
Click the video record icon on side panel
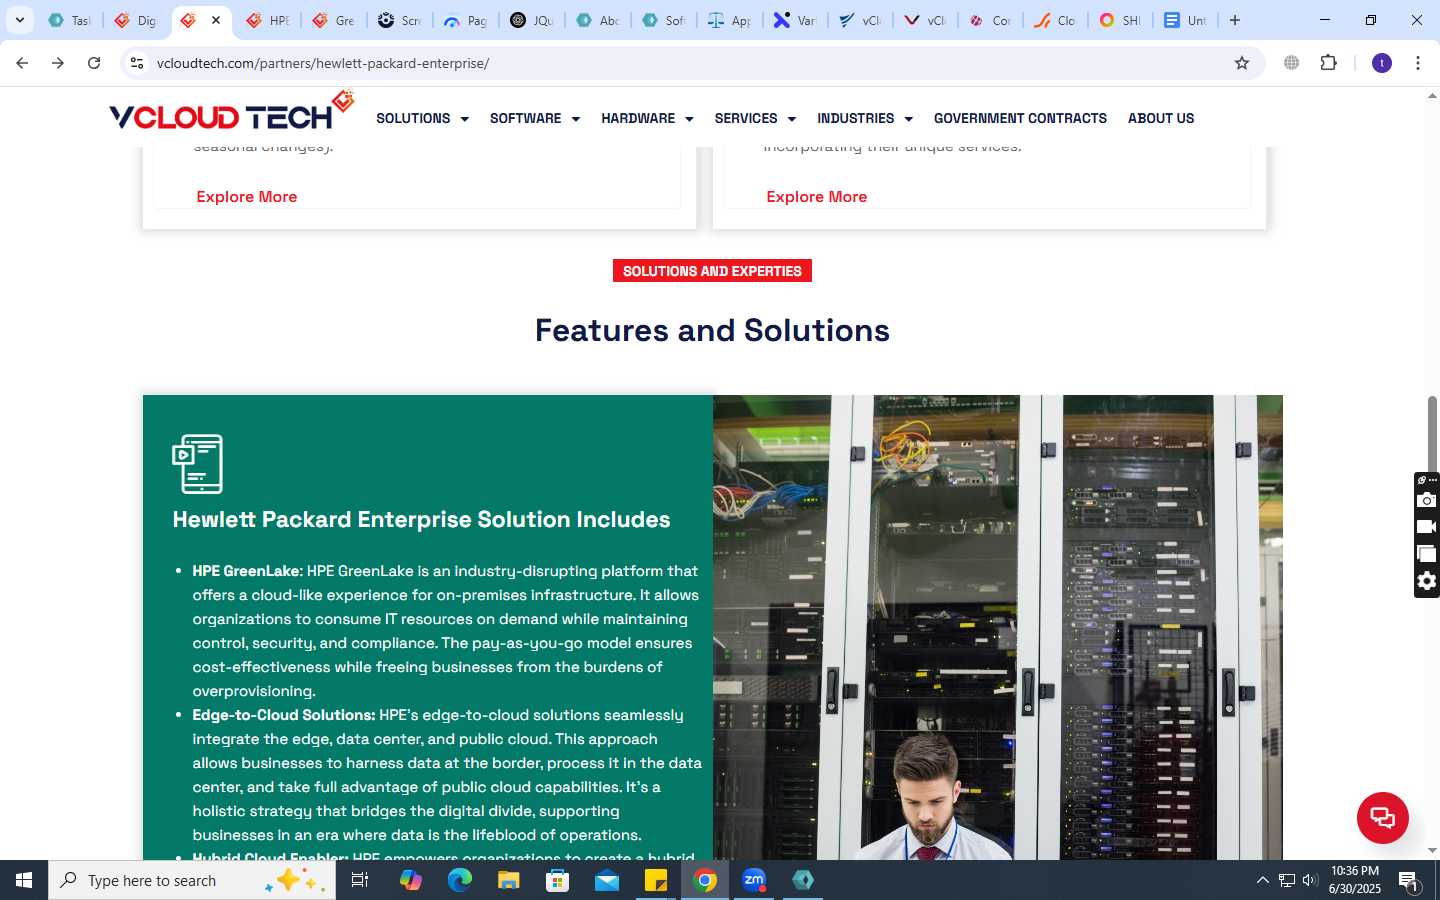pyautogui.click(x=1427, y=527)
